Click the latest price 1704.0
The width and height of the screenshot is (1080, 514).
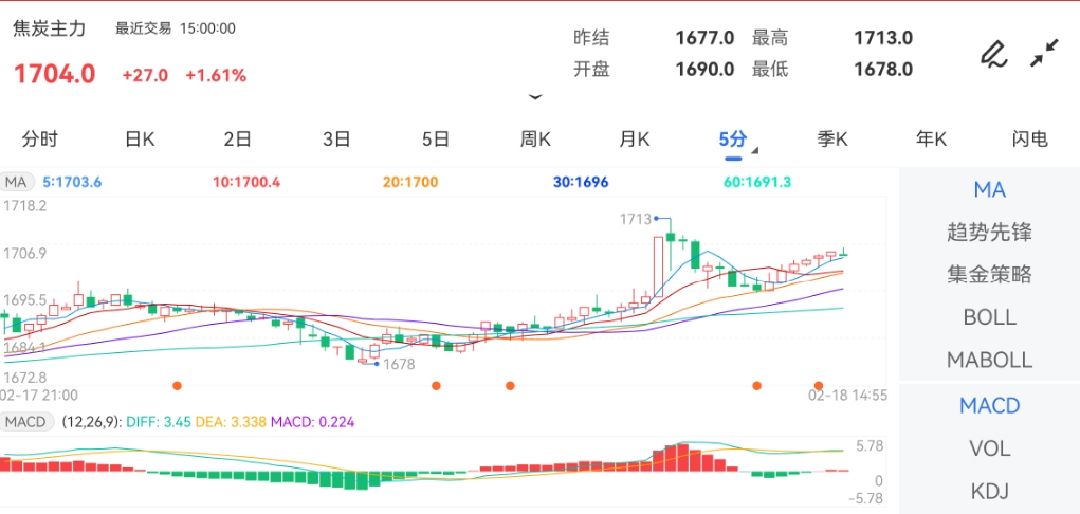coord(54,74)
